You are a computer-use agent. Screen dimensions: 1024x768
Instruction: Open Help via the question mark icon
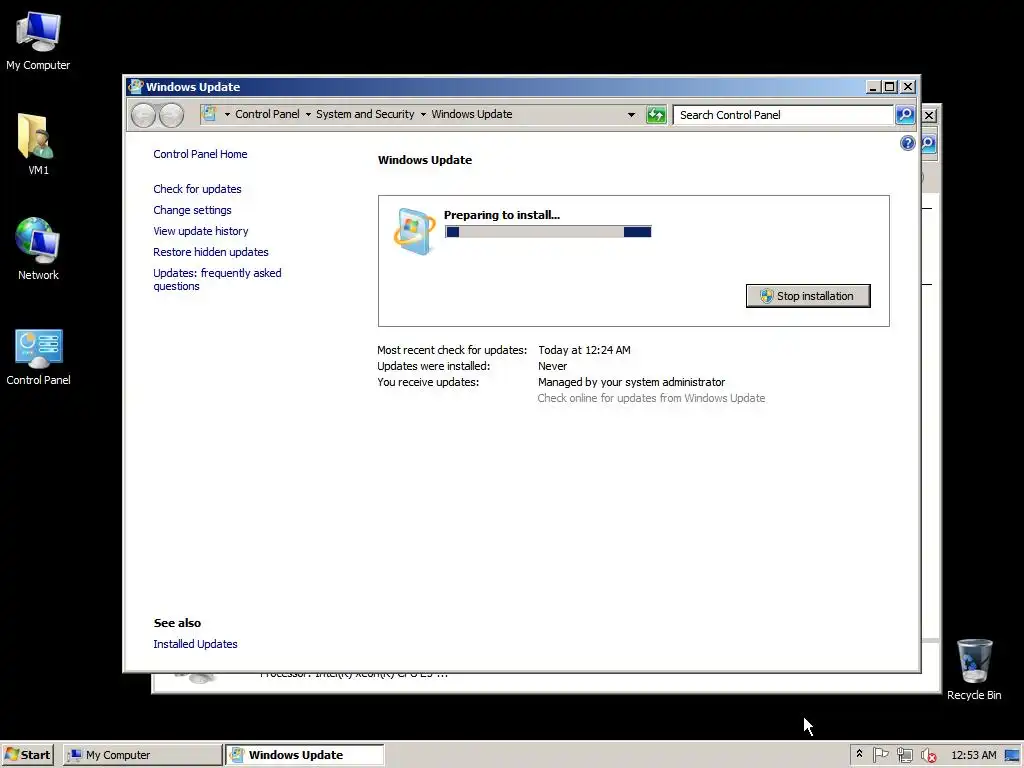[x=907, y=143]
